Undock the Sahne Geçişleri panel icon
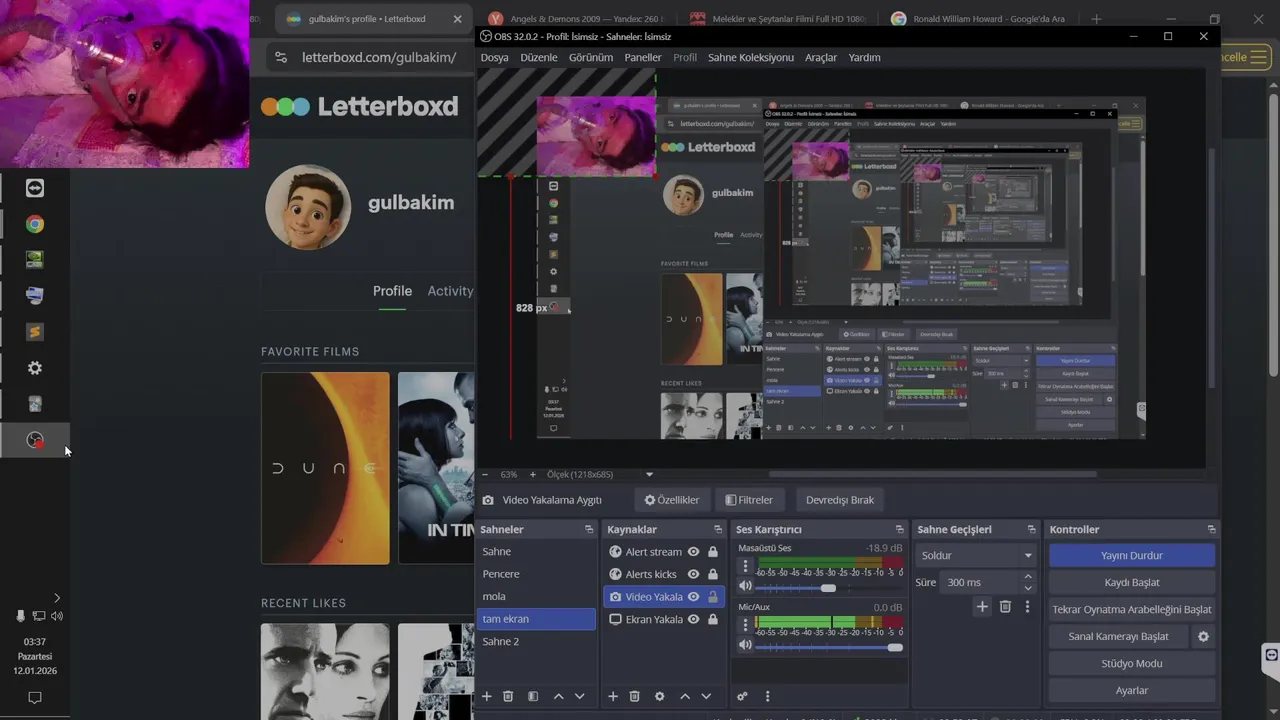The width and height of the screenshot is (1280, 720). click(x=1031, y=529)
